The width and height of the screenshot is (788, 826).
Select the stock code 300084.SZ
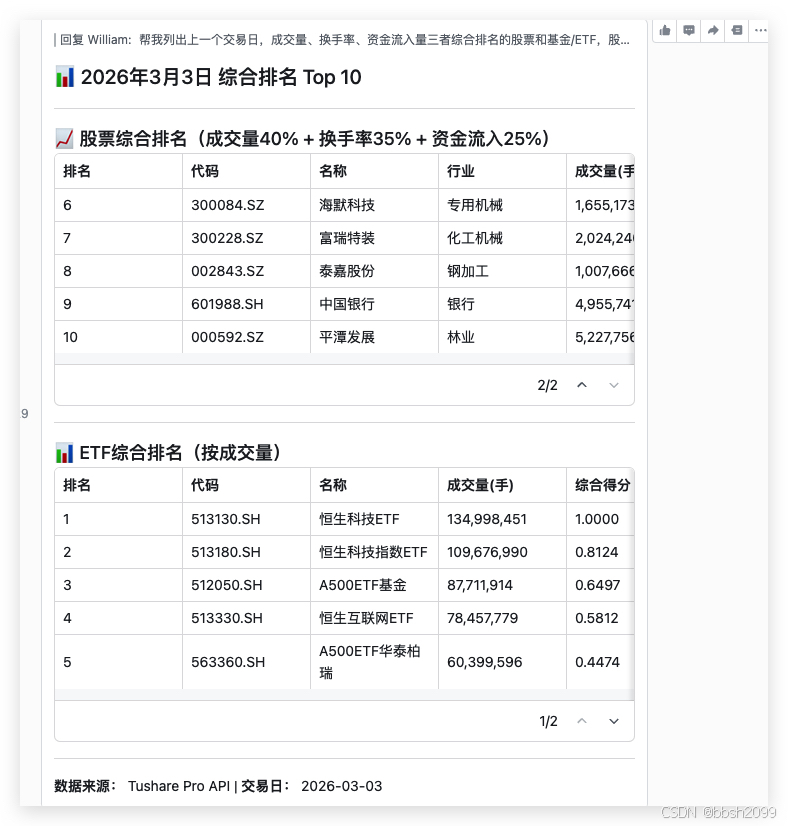tap(228, 205)
